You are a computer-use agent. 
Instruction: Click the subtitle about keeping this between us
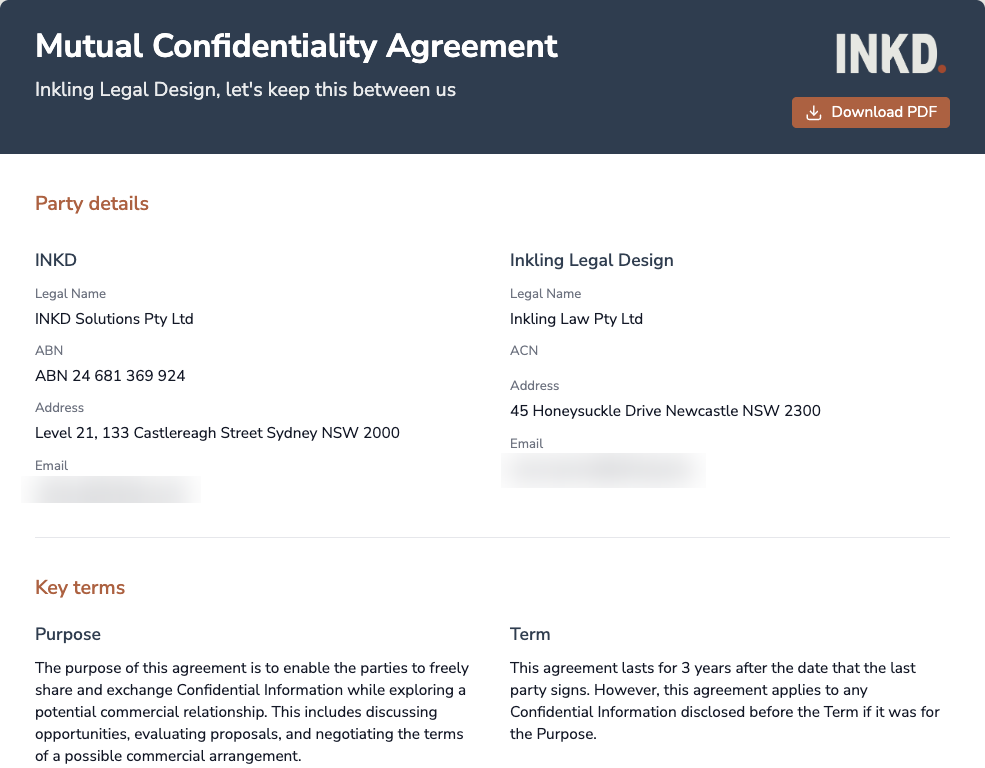click(244, 89)
